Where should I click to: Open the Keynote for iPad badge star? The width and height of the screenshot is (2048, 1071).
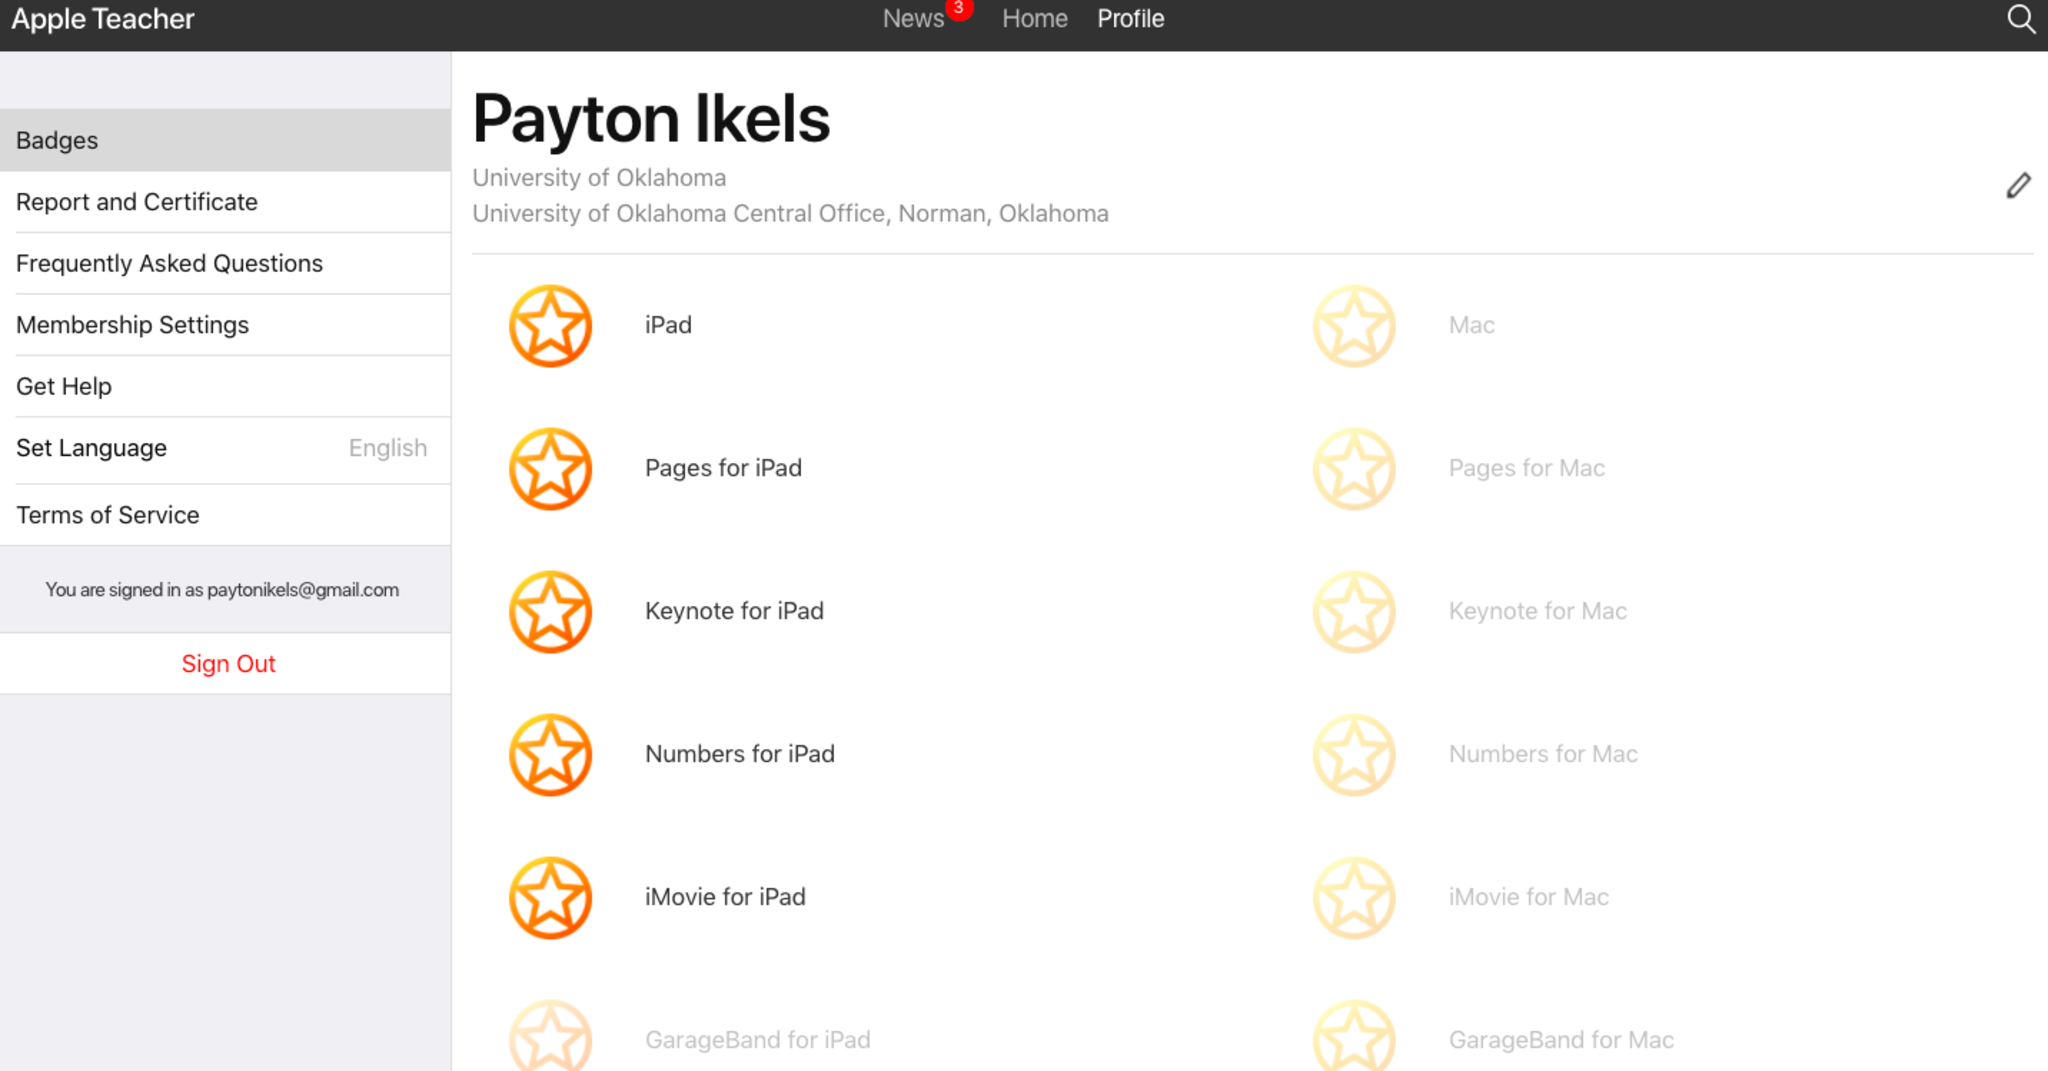click(x=551, y=612)
